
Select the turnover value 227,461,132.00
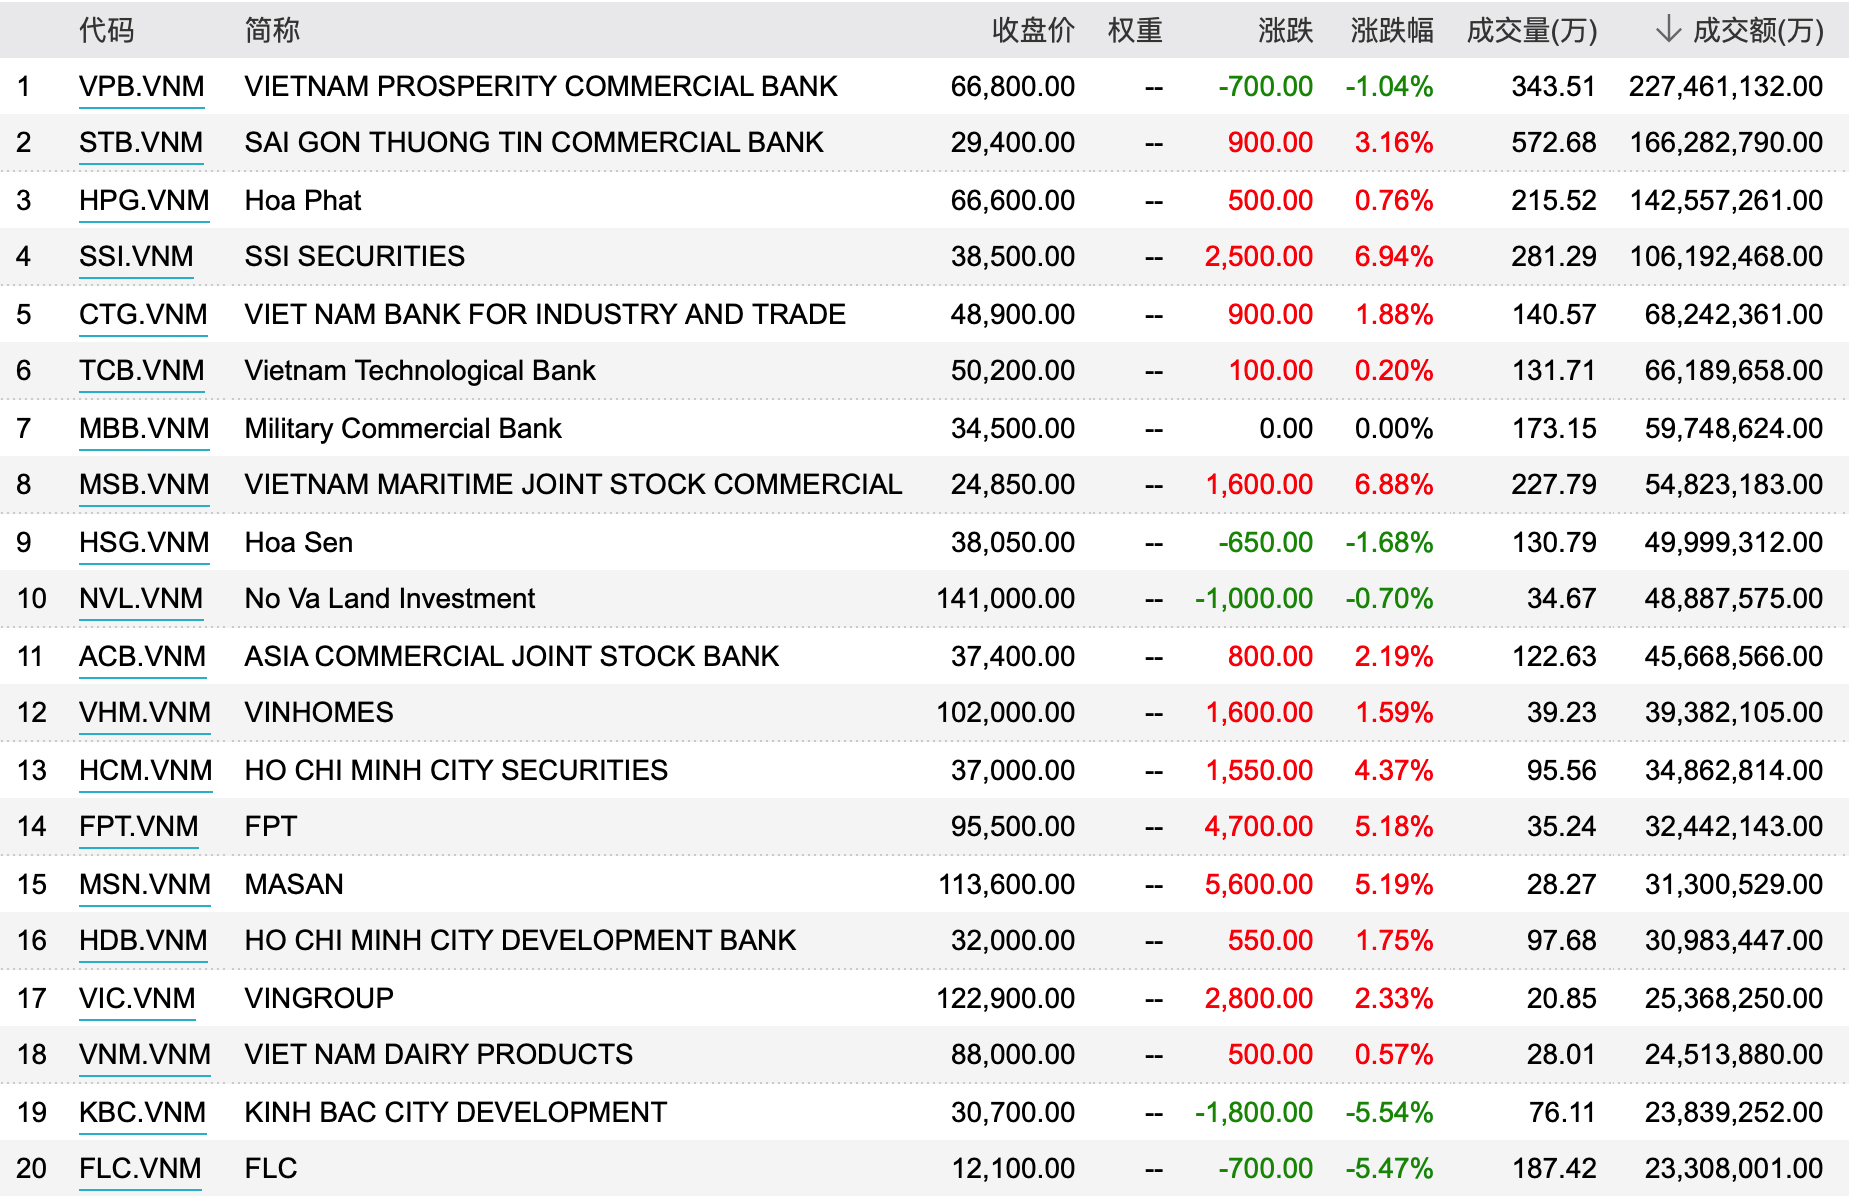pos(1726,87)
